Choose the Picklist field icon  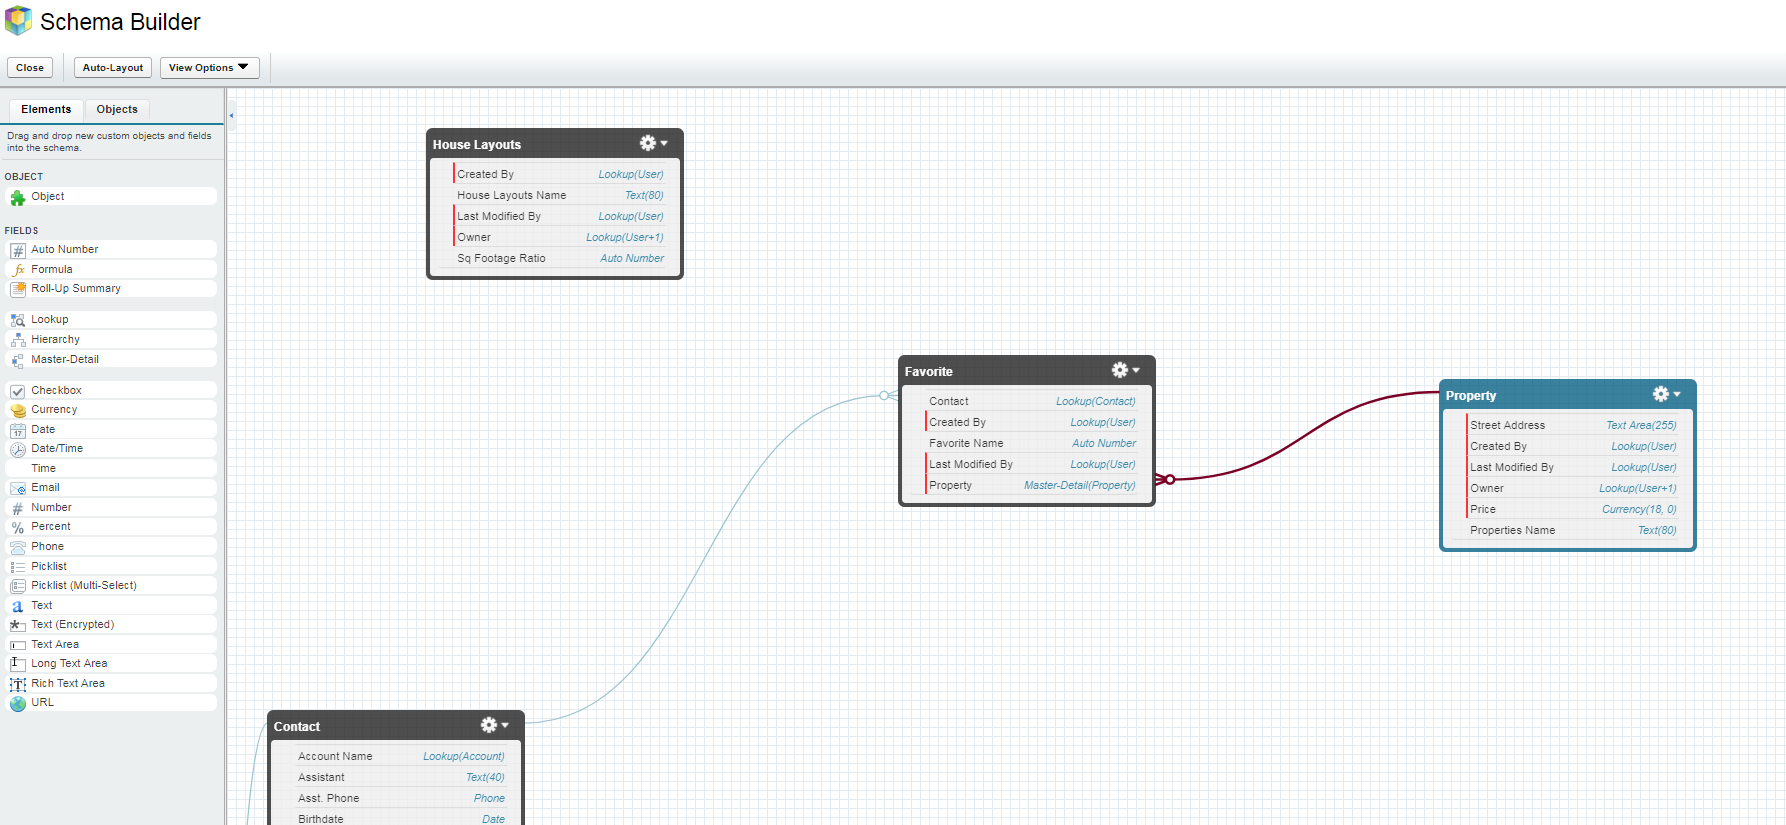[17, 567]
